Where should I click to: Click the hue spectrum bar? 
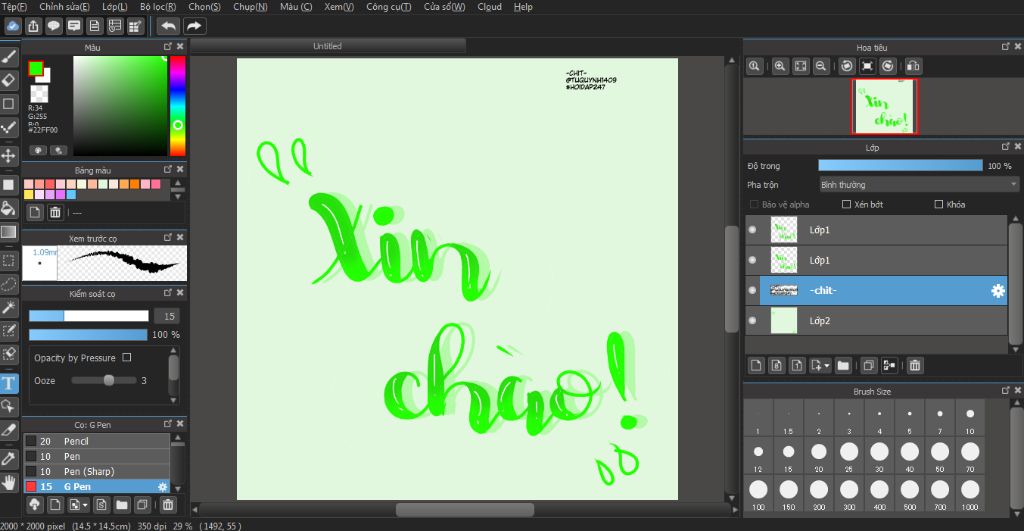click(177, 106)
